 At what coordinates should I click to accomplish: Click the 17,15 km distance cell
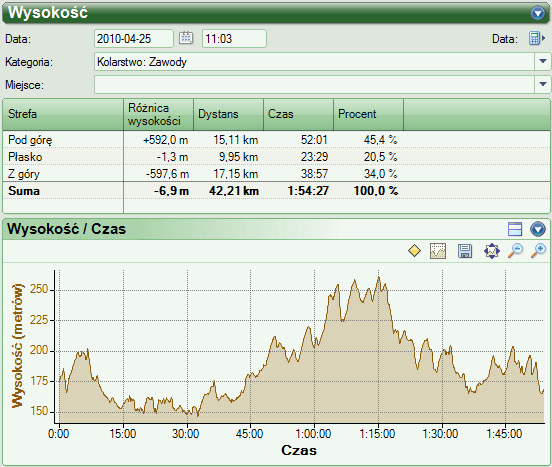[x=236, y=173]
